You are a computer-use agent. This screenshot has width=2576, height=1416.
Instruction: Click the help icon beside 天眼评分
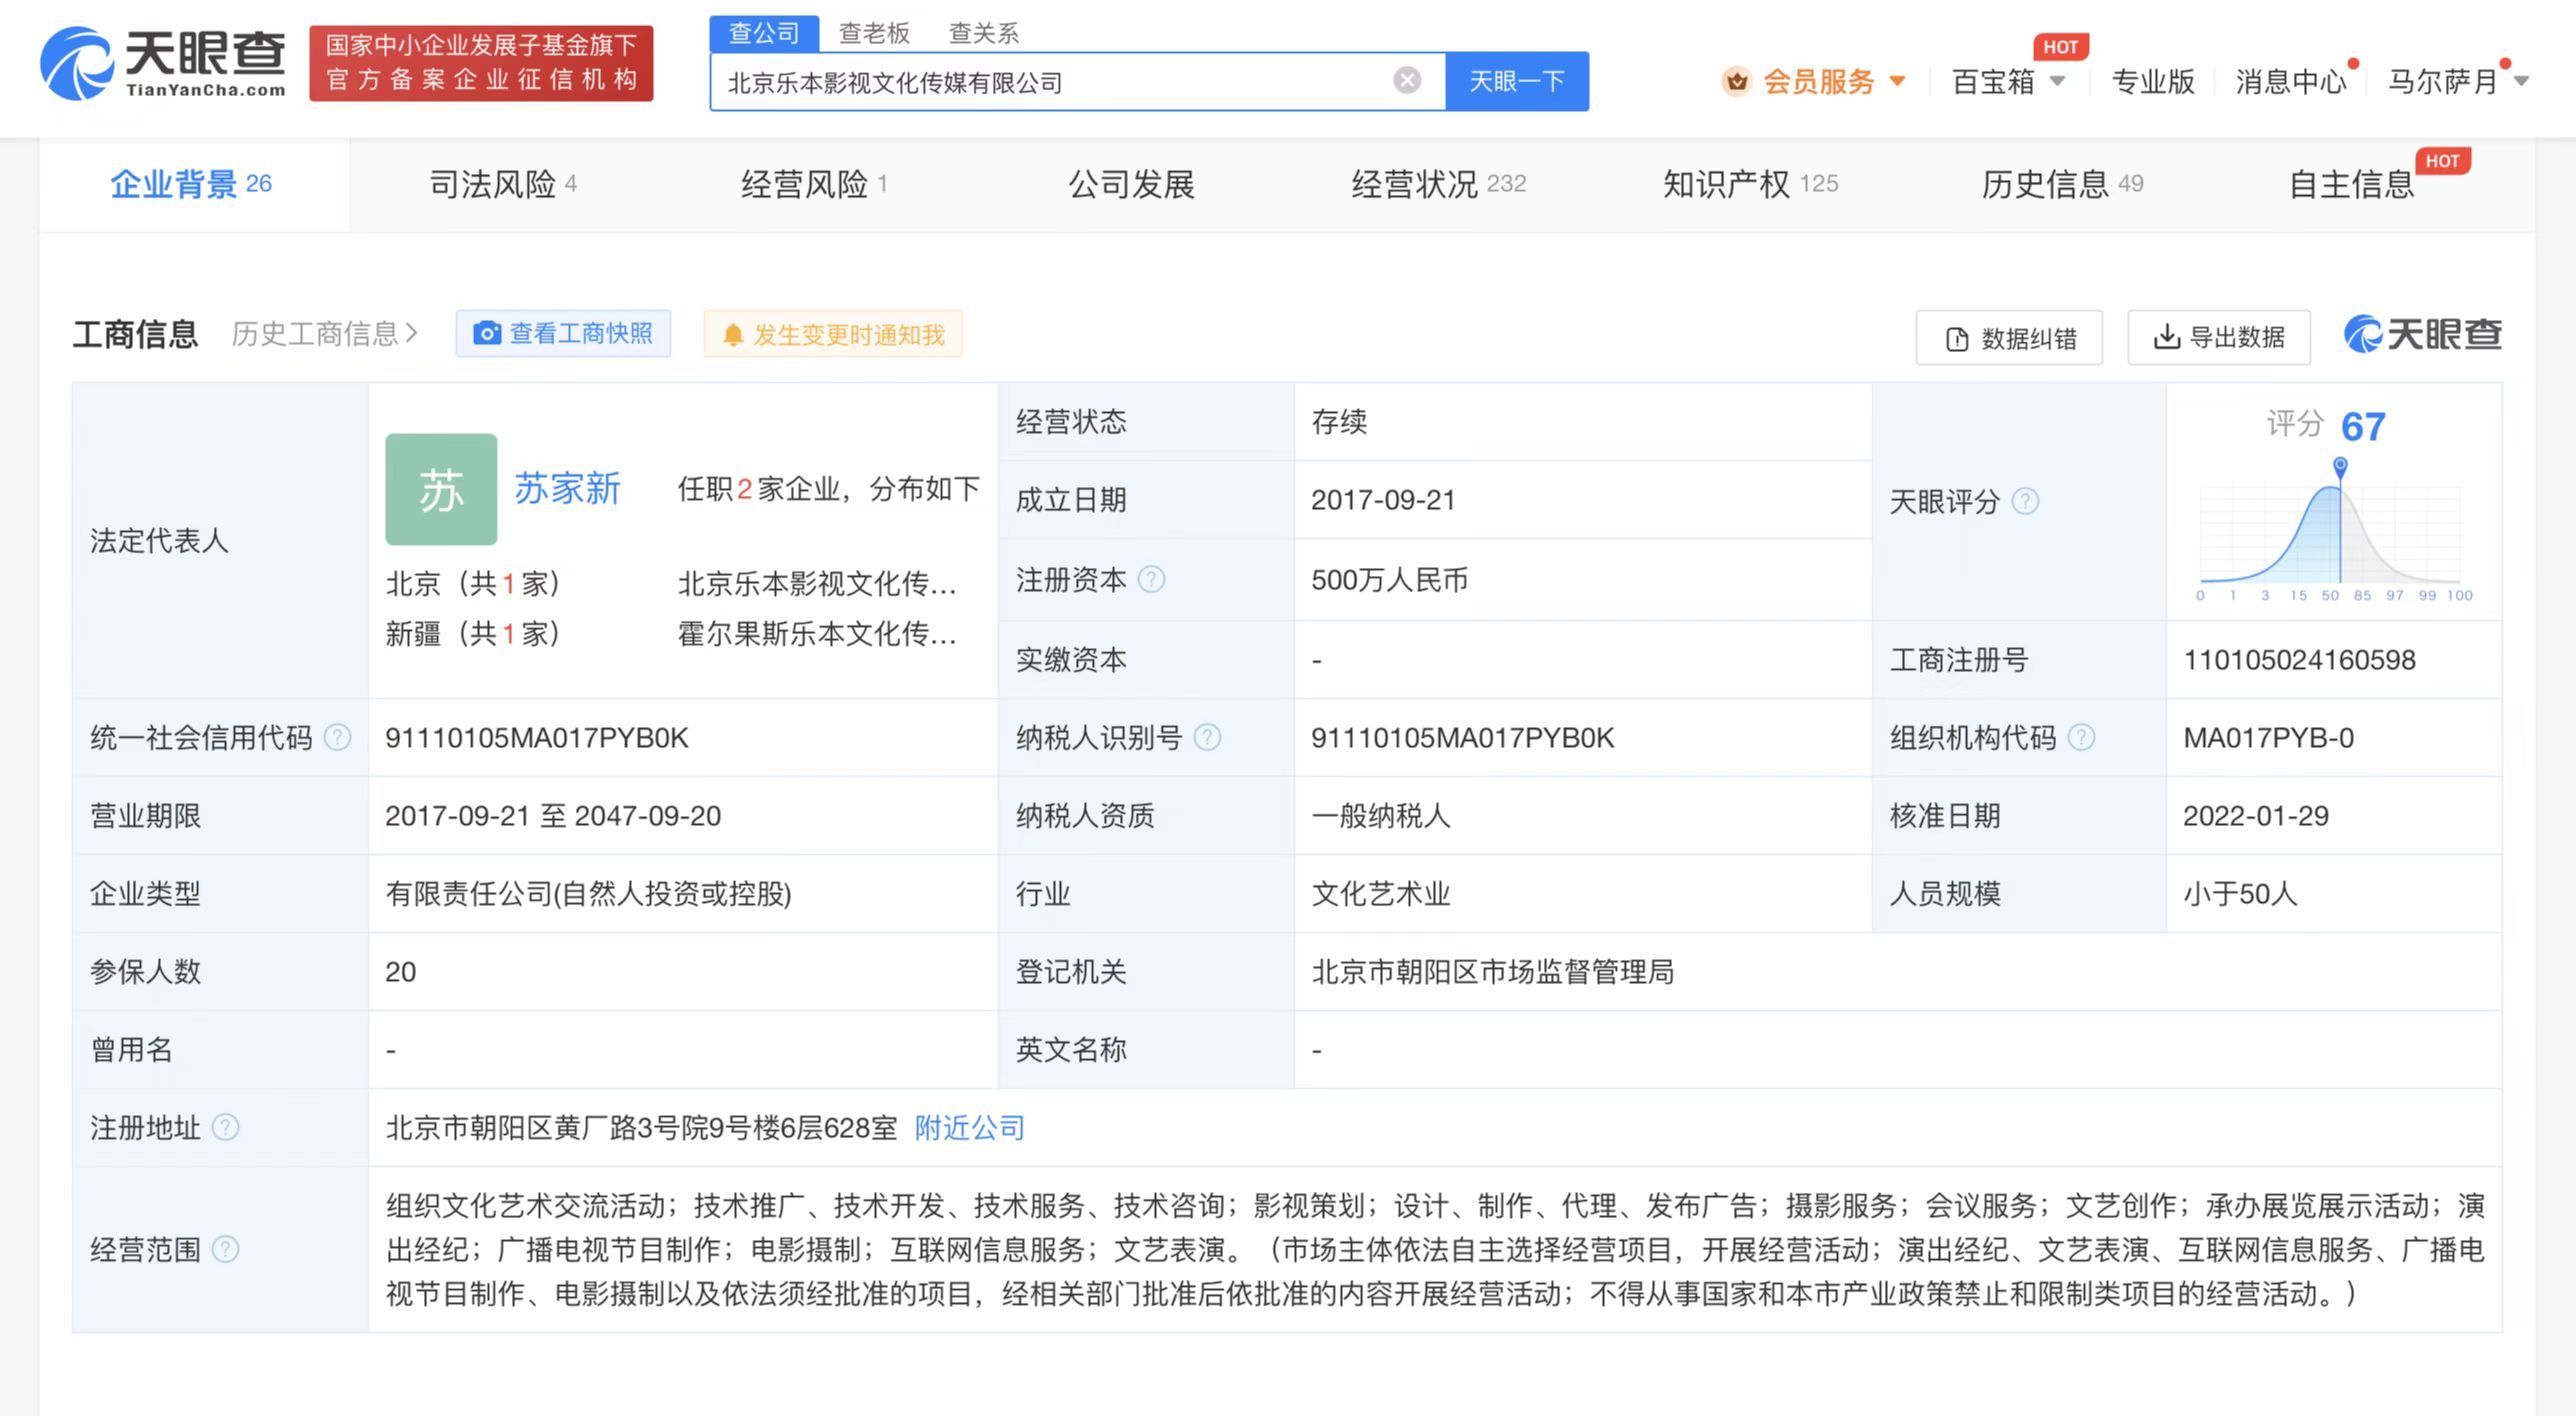tap(2028, 503)
